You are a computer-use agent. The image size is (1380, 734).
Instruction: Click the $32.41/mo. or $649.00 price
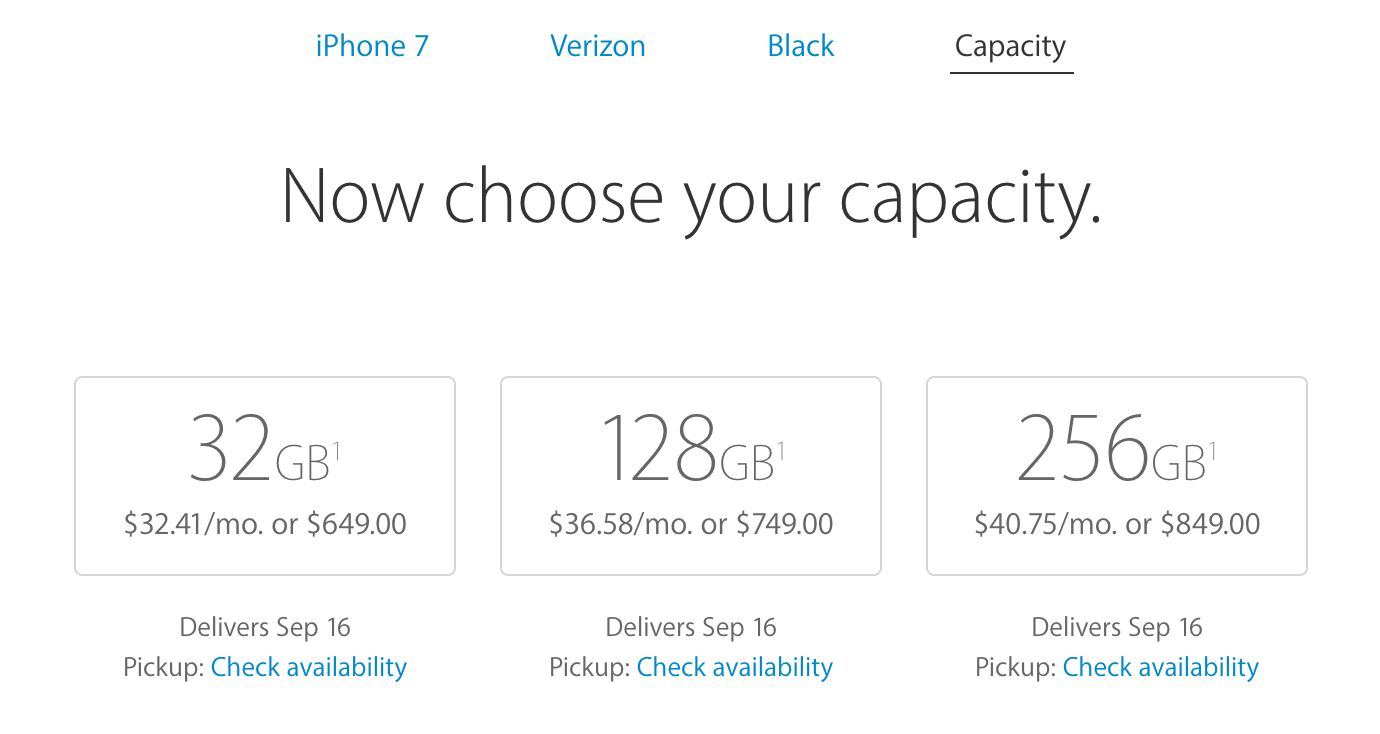point(265,524)
